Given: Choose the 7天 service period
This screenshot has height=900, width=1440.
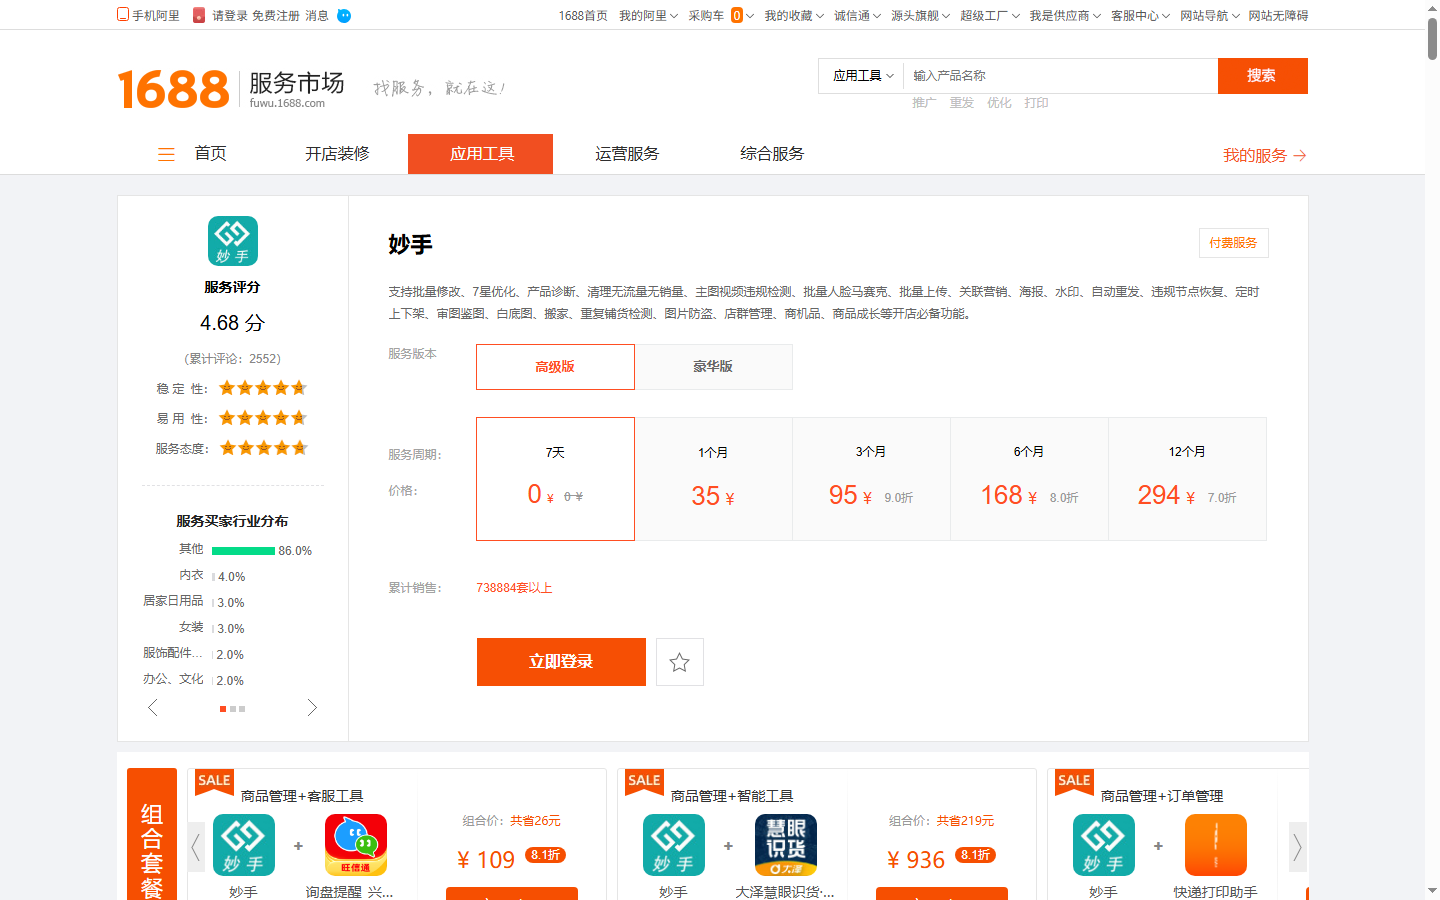Looking at the screenshot, I should 555,479.
